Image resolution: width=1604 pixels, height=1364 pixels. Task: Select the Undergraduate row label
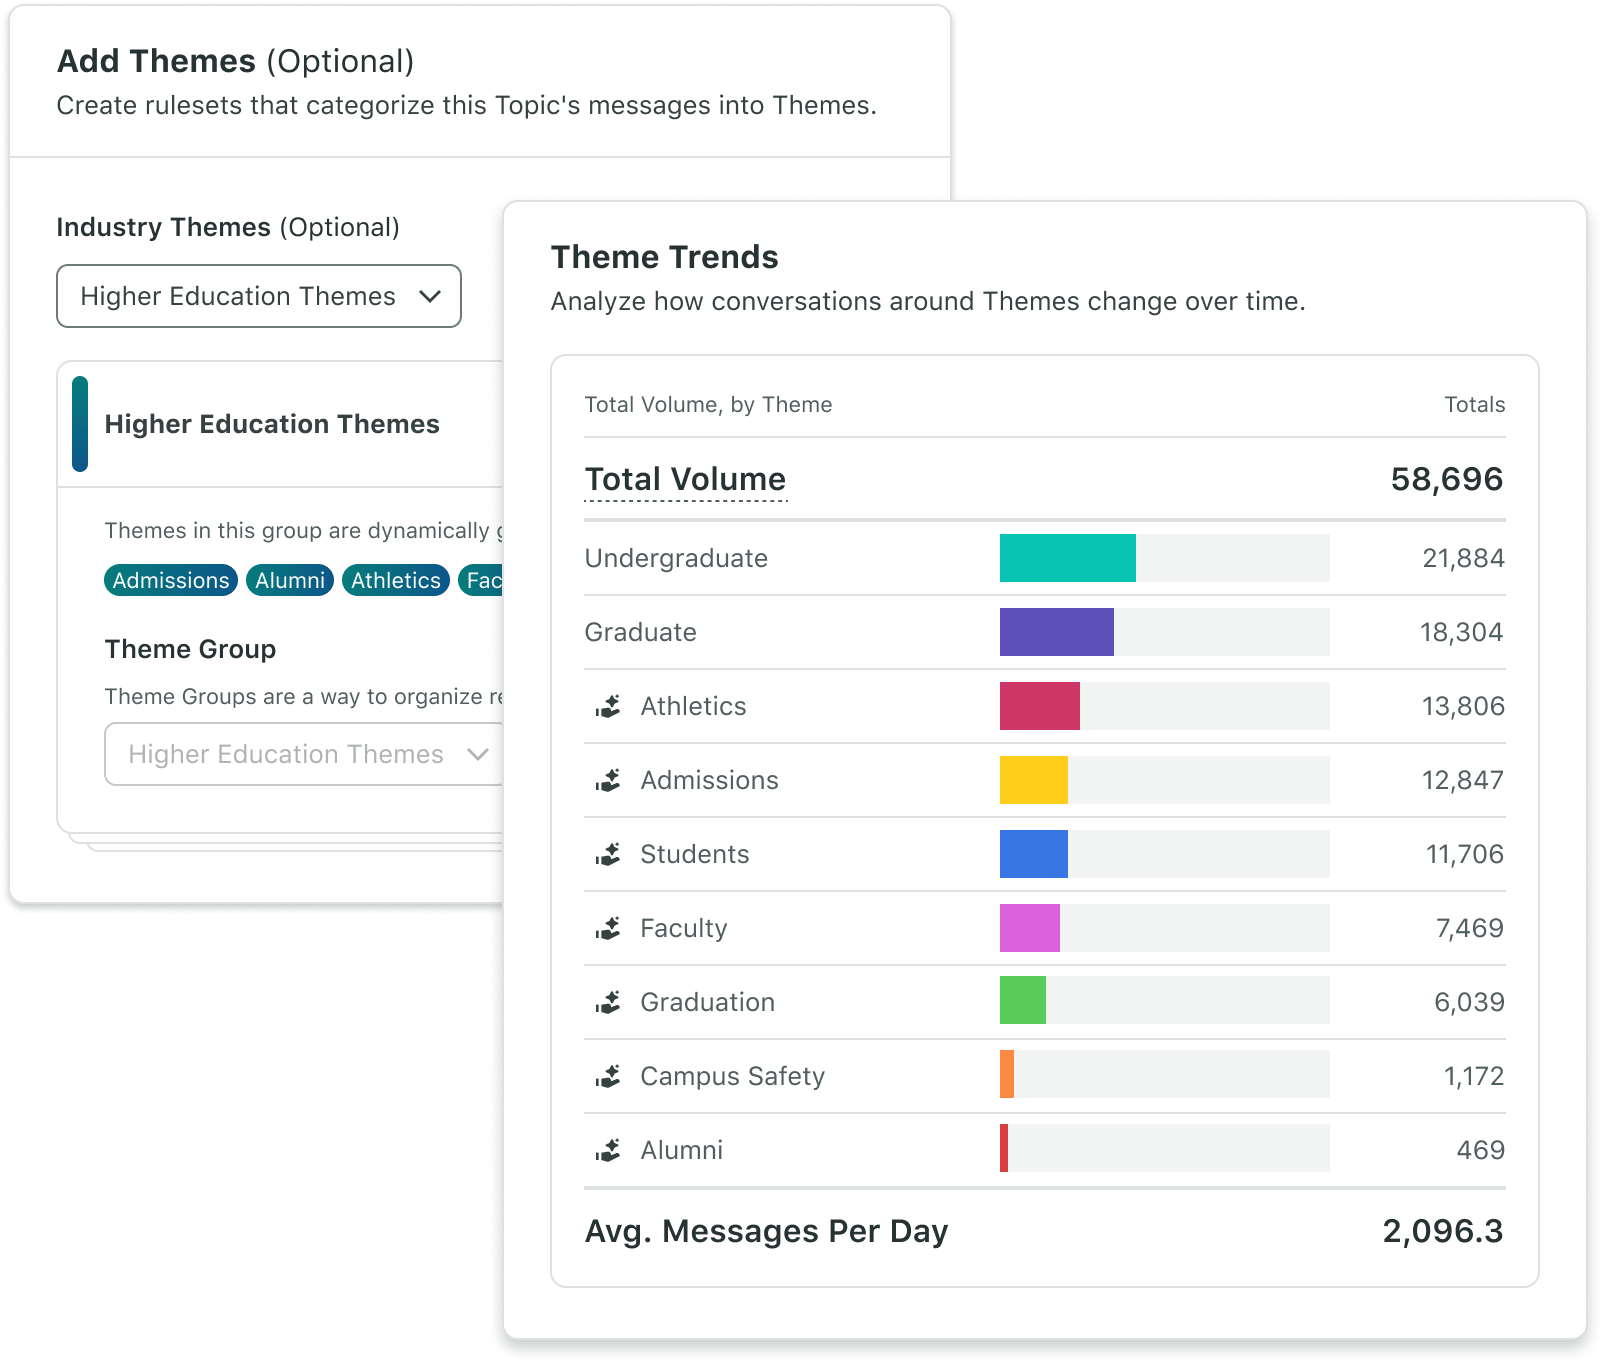coord(676,558)
